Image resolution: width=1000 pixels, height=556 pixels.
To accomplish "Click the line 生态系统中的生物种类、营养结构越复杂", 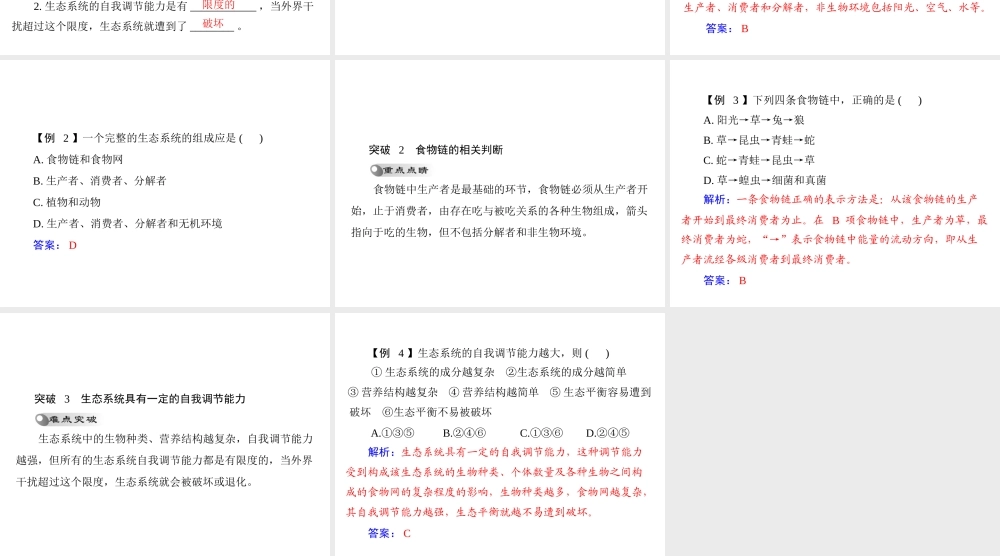I will (176, 439).
